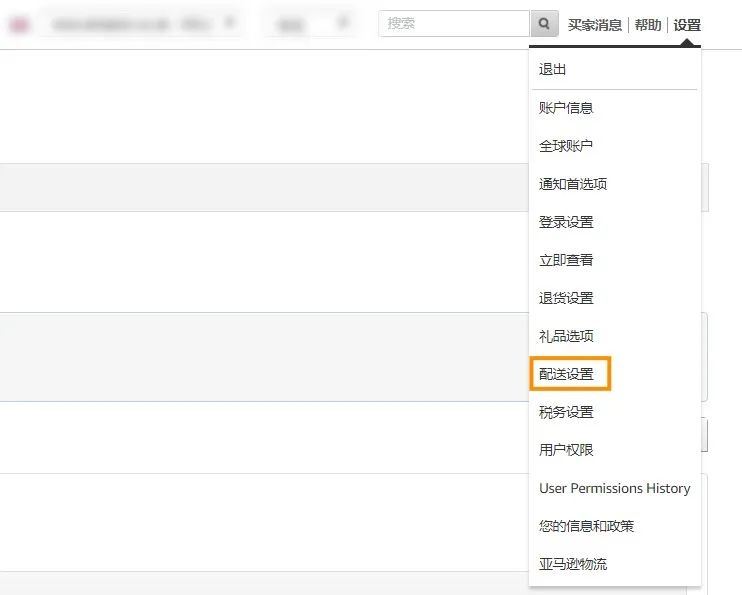742x595 pixels.
Task: Open the 帮助 help link
Action: [x=648, y=25]
